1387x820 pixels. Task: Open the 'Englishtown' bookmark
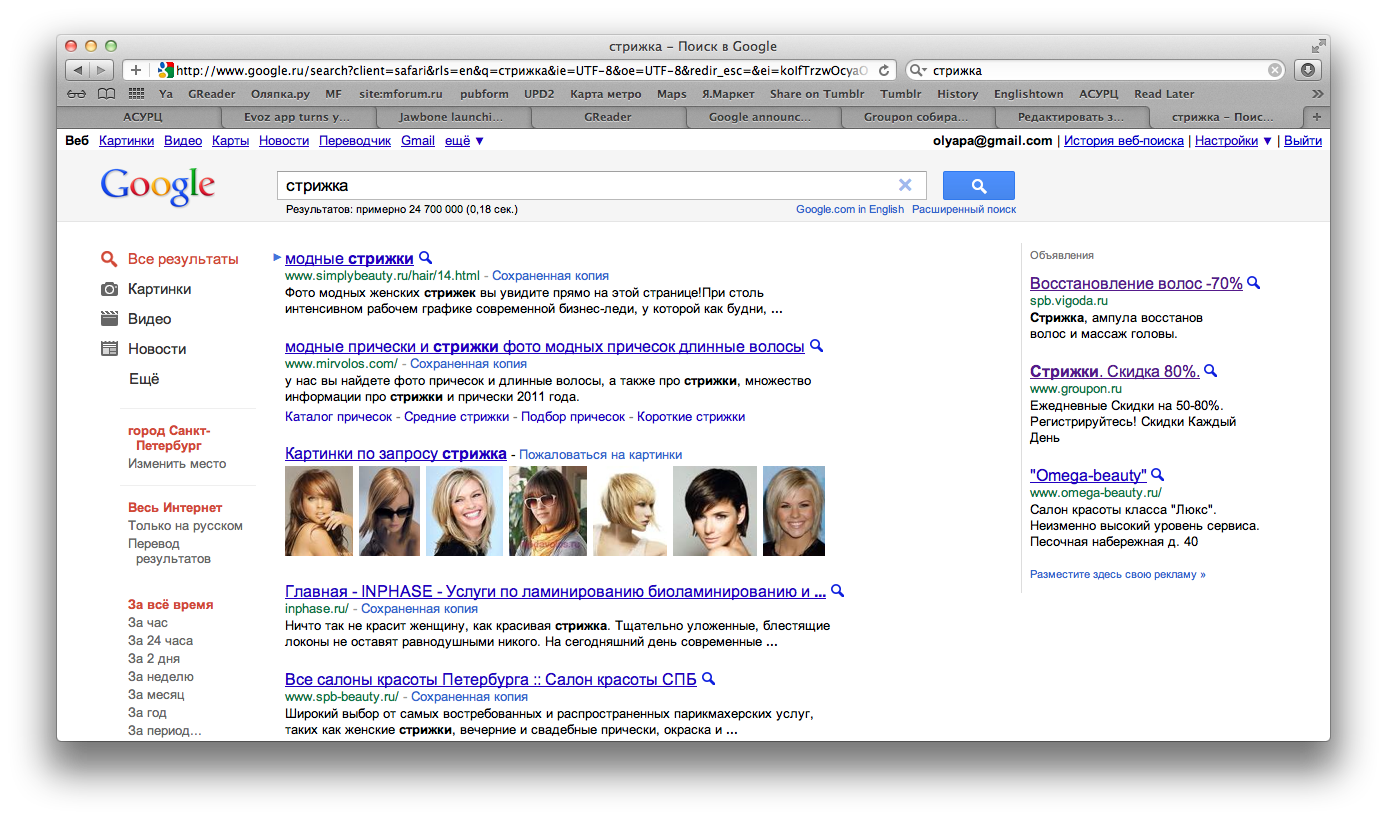click(1028, 94)
